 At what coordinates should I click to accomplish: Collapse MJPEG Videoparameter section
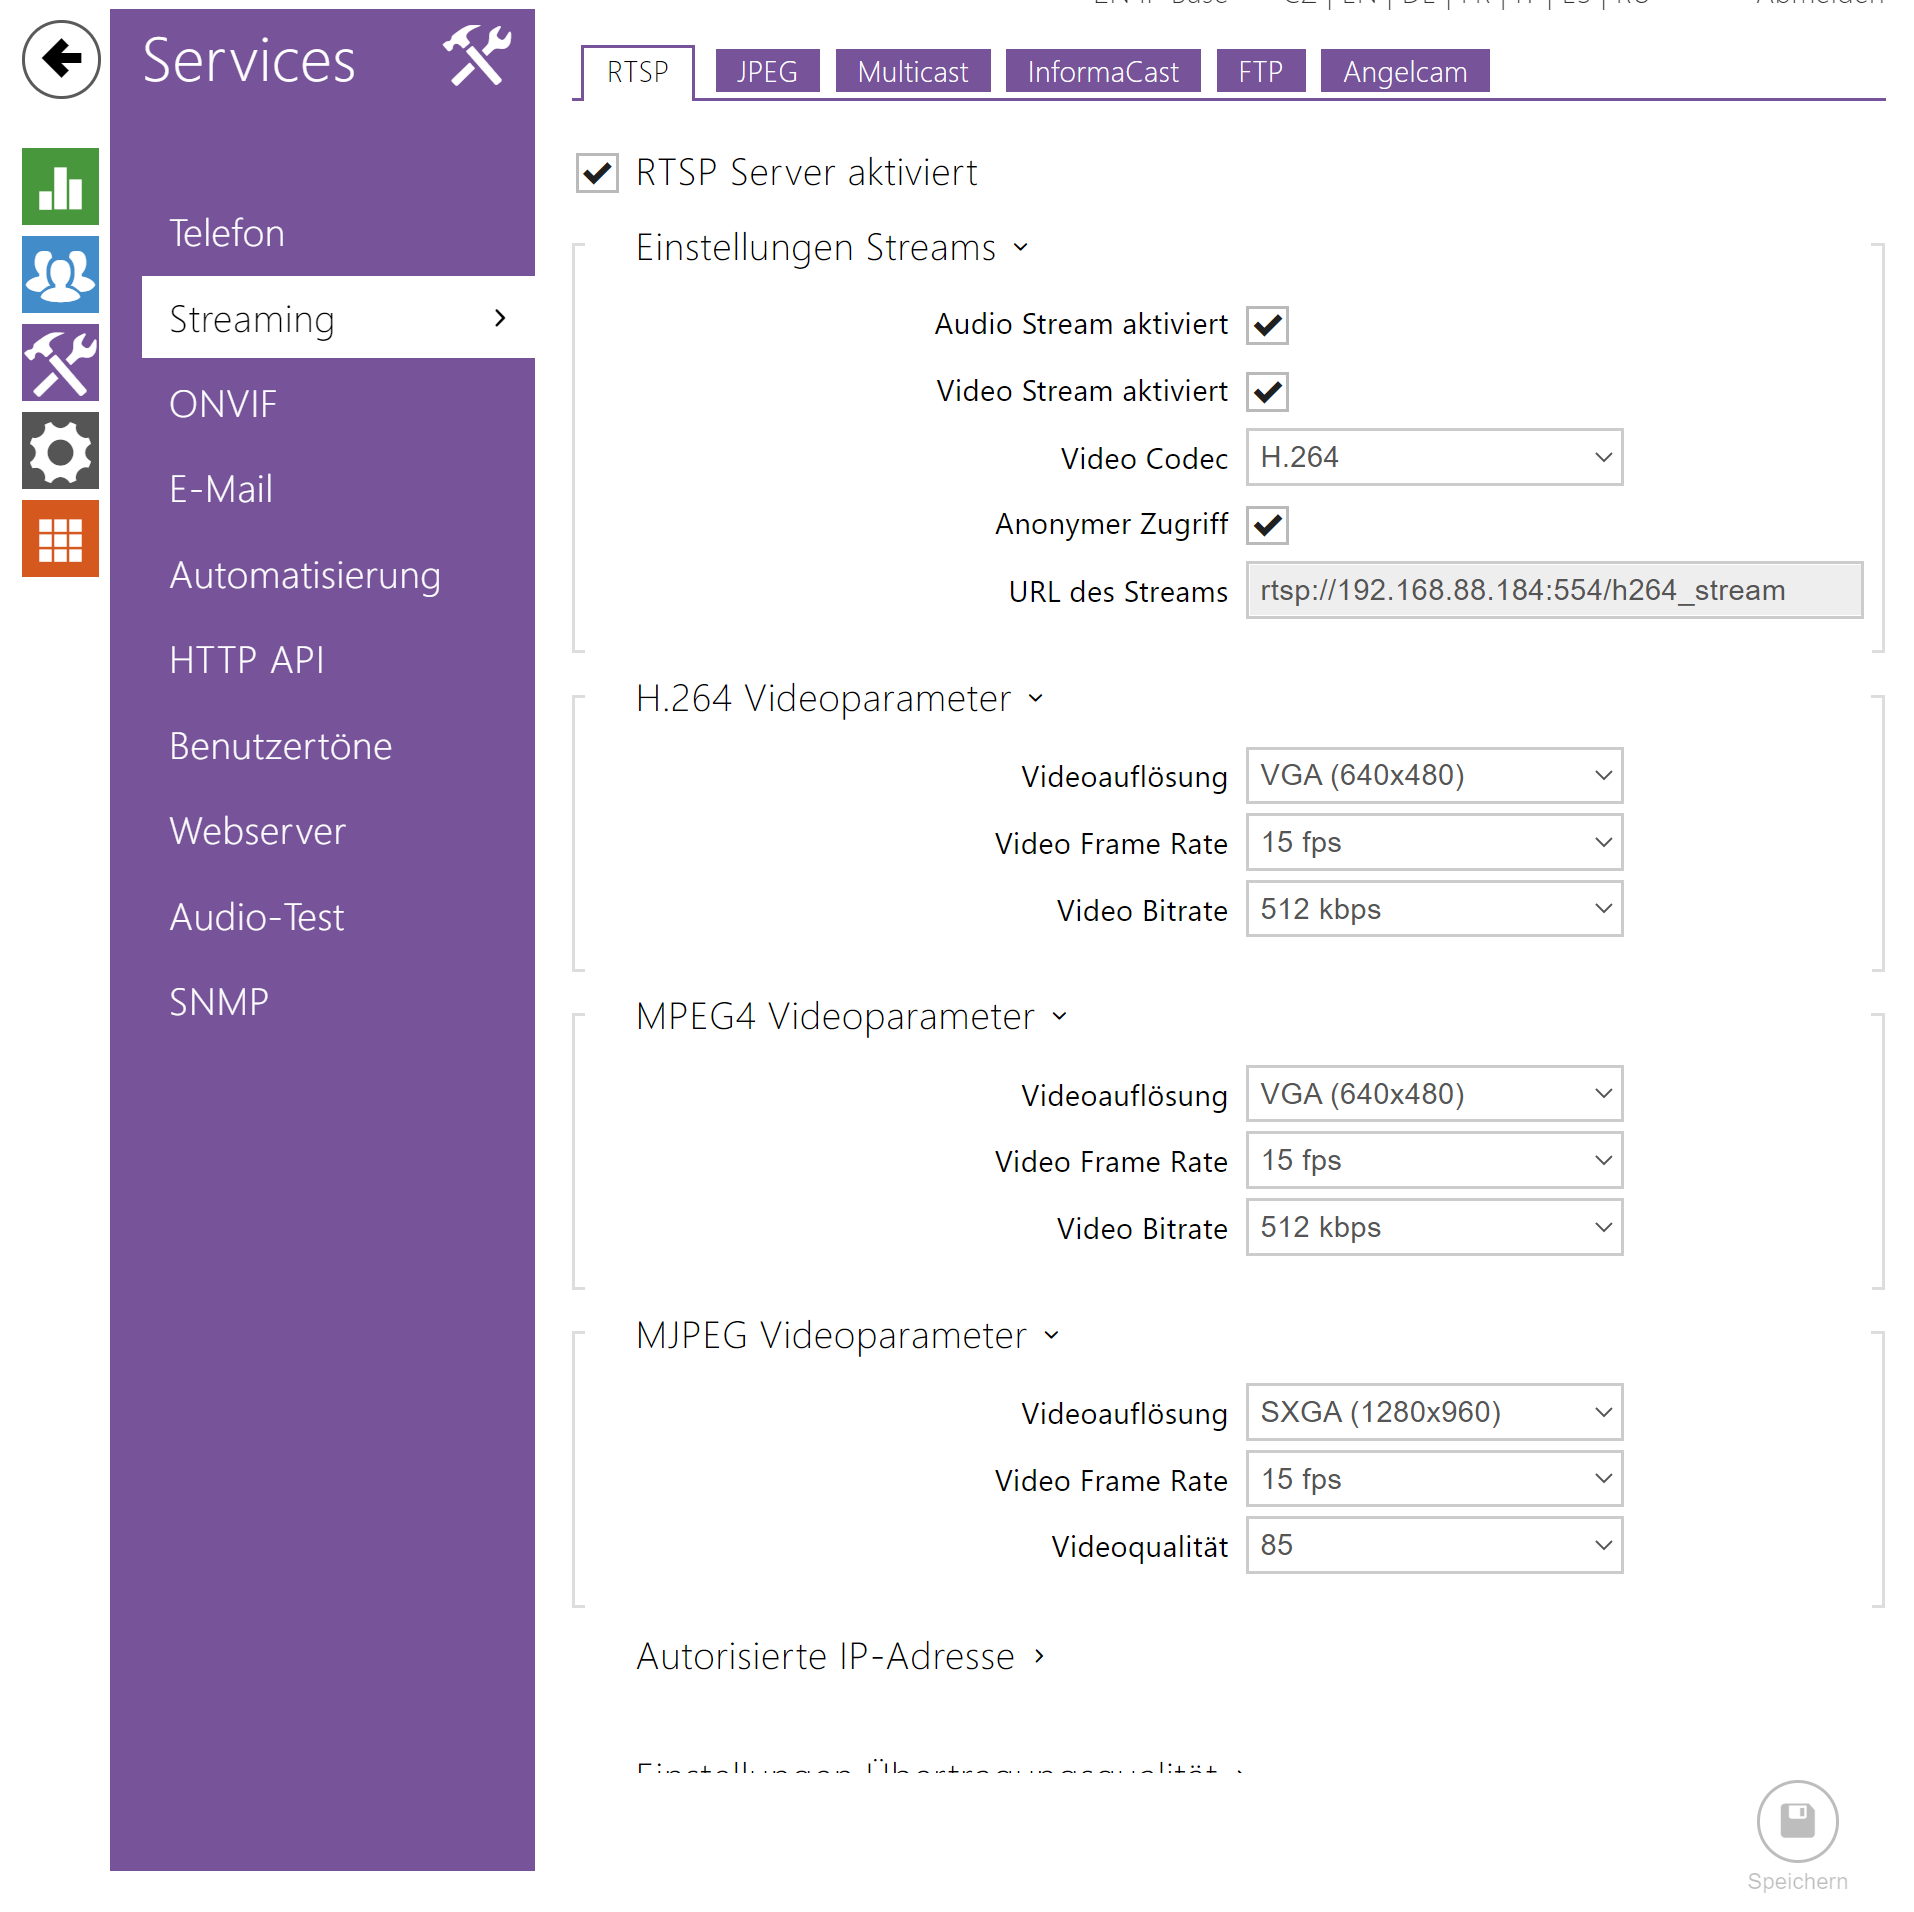coord(847,1336)
